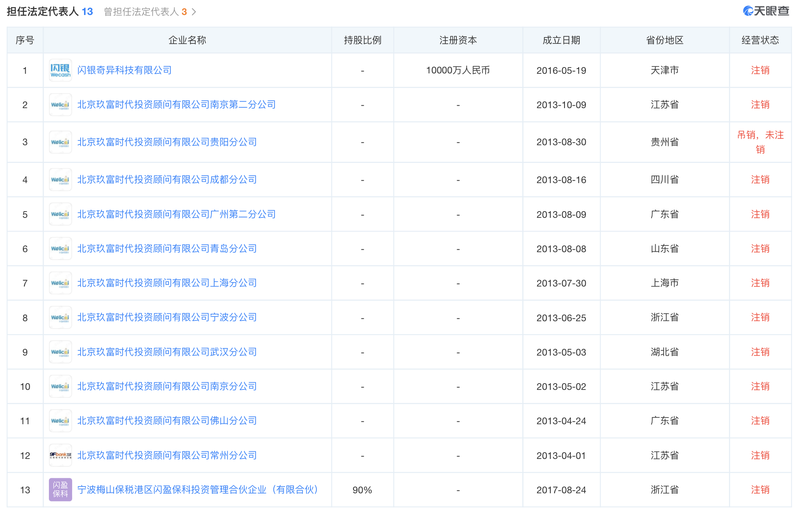Viewport: 800px width, 513px height.
Task: Click logo beside 武汉分公司 company row
Action: pyautogui.click(x=60, y=352)
